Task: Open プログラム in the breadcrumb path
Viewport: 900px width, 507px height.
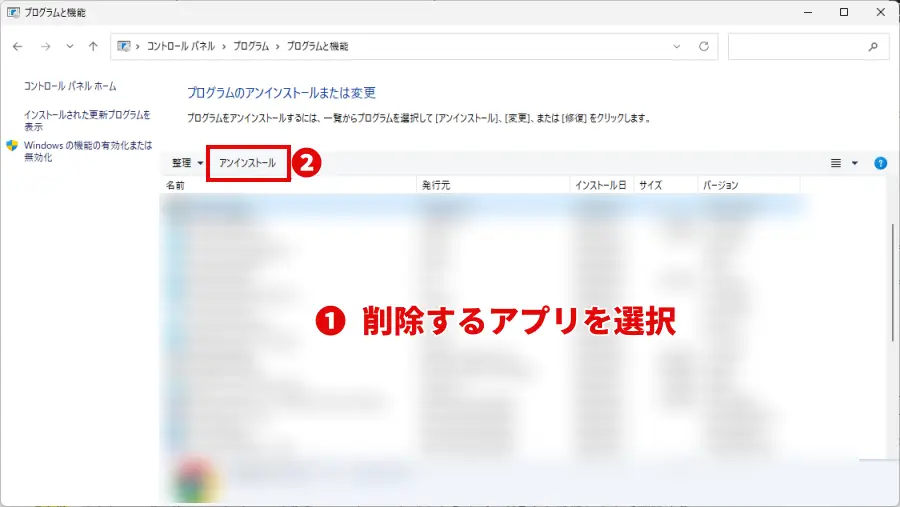Action: pyautogui.click(x=251, y=47)
